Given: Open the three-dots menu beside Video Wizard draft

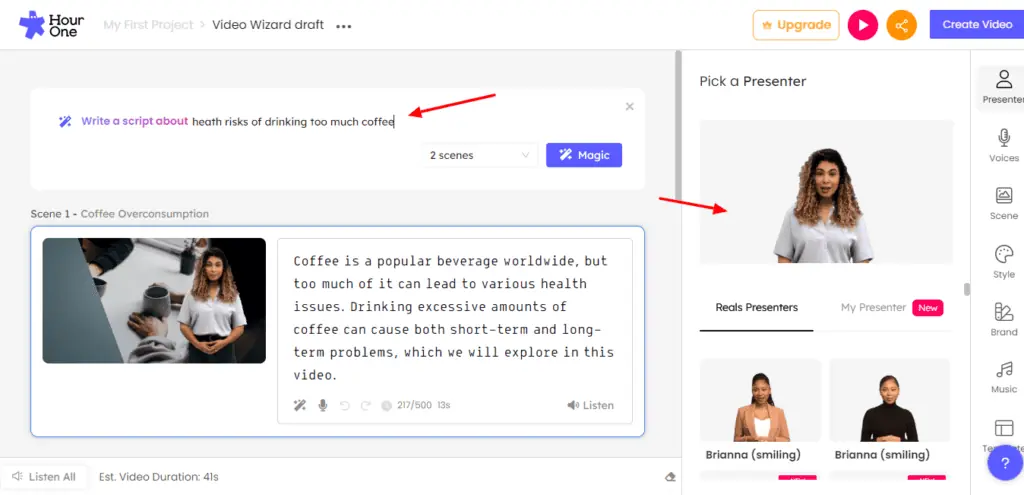Looking at the screenshot, I should point(344,26).
